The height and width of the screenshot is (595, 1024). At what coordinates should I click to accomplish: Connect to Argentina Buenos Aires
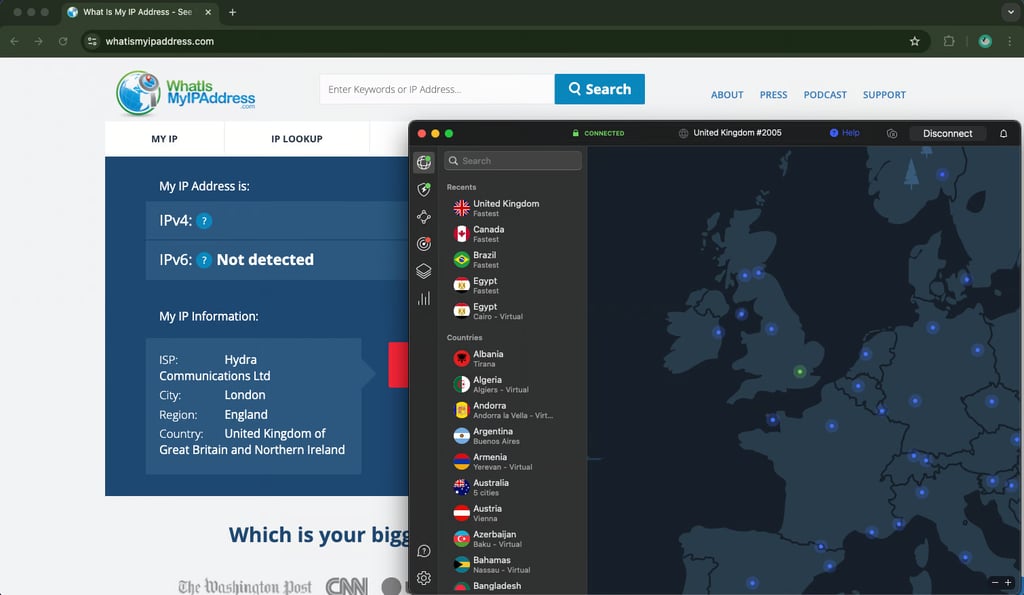click(513, 436)
